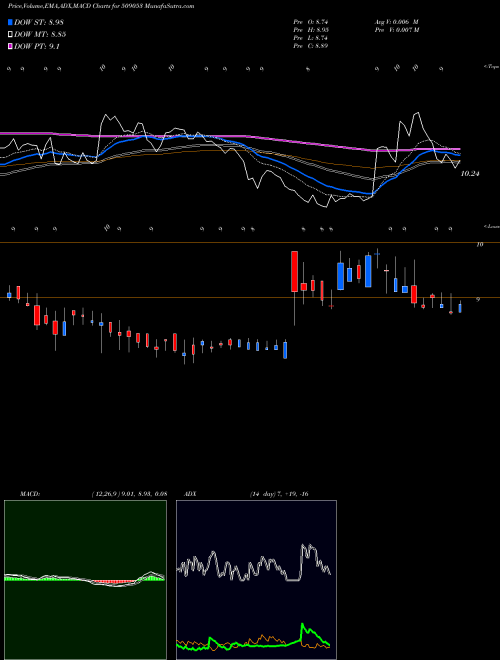Click the MACD panel title
The image size is (500, 660).
[30, 494]
